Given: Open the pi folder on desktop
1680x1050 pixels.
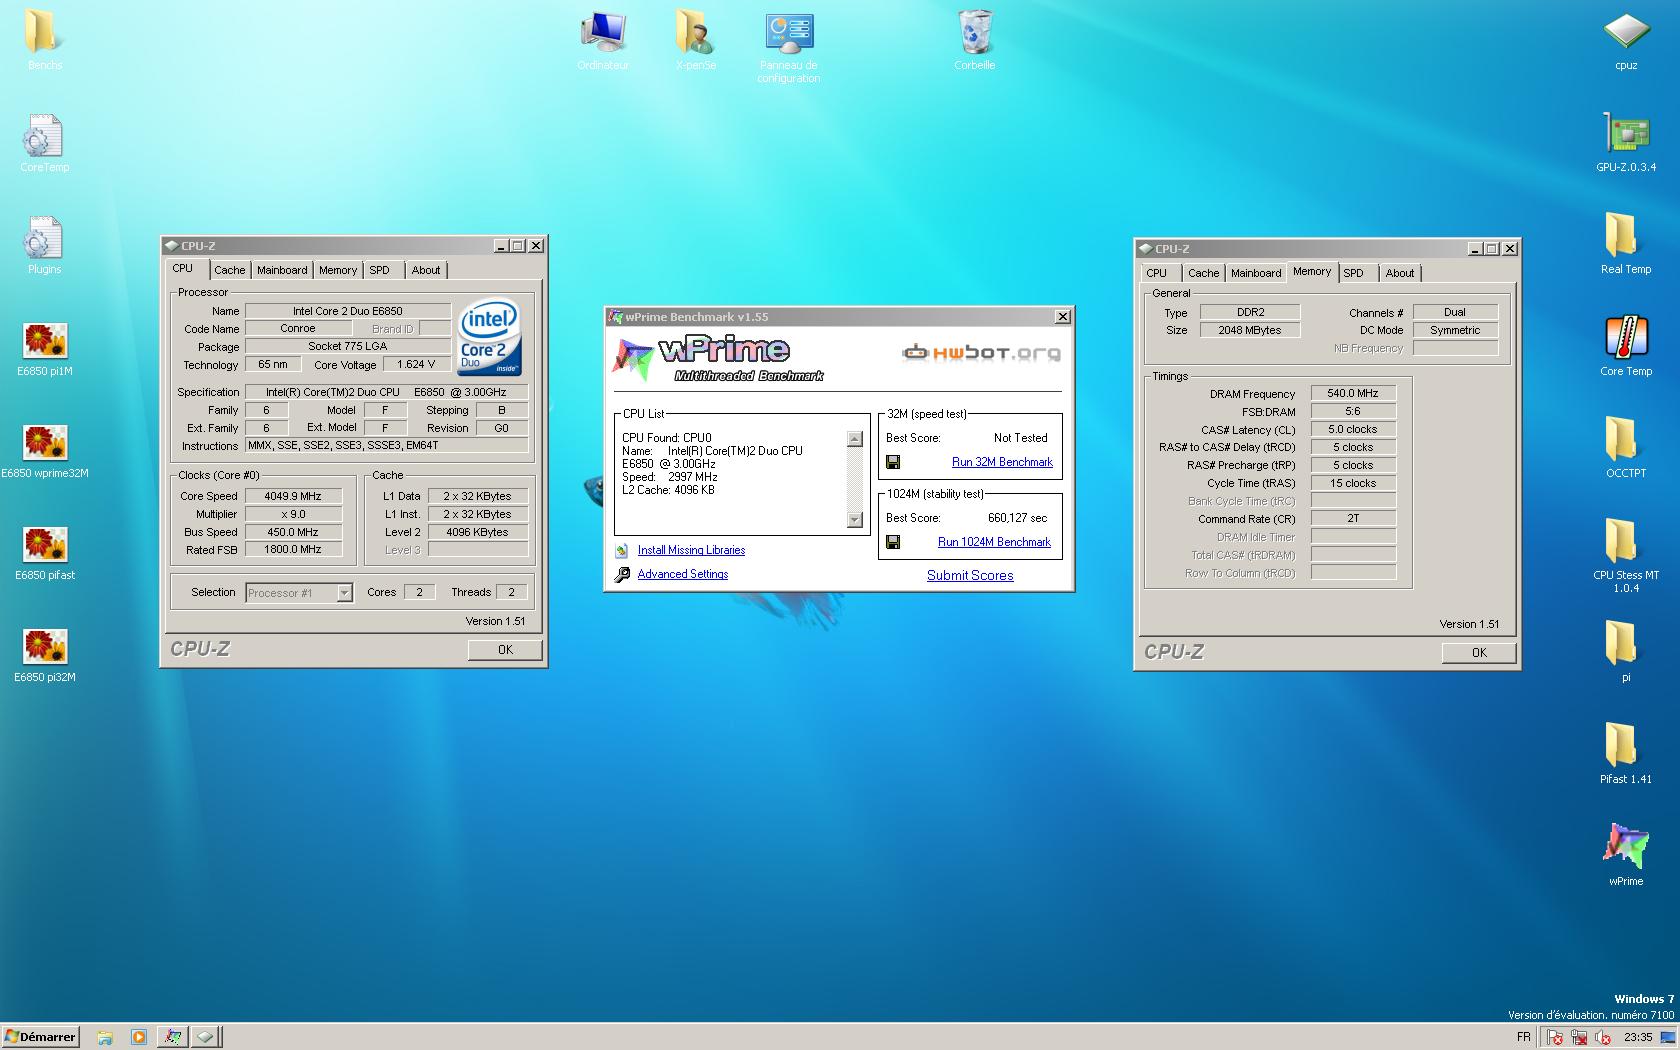Looking at the screenshot, I should [1626, 652].
